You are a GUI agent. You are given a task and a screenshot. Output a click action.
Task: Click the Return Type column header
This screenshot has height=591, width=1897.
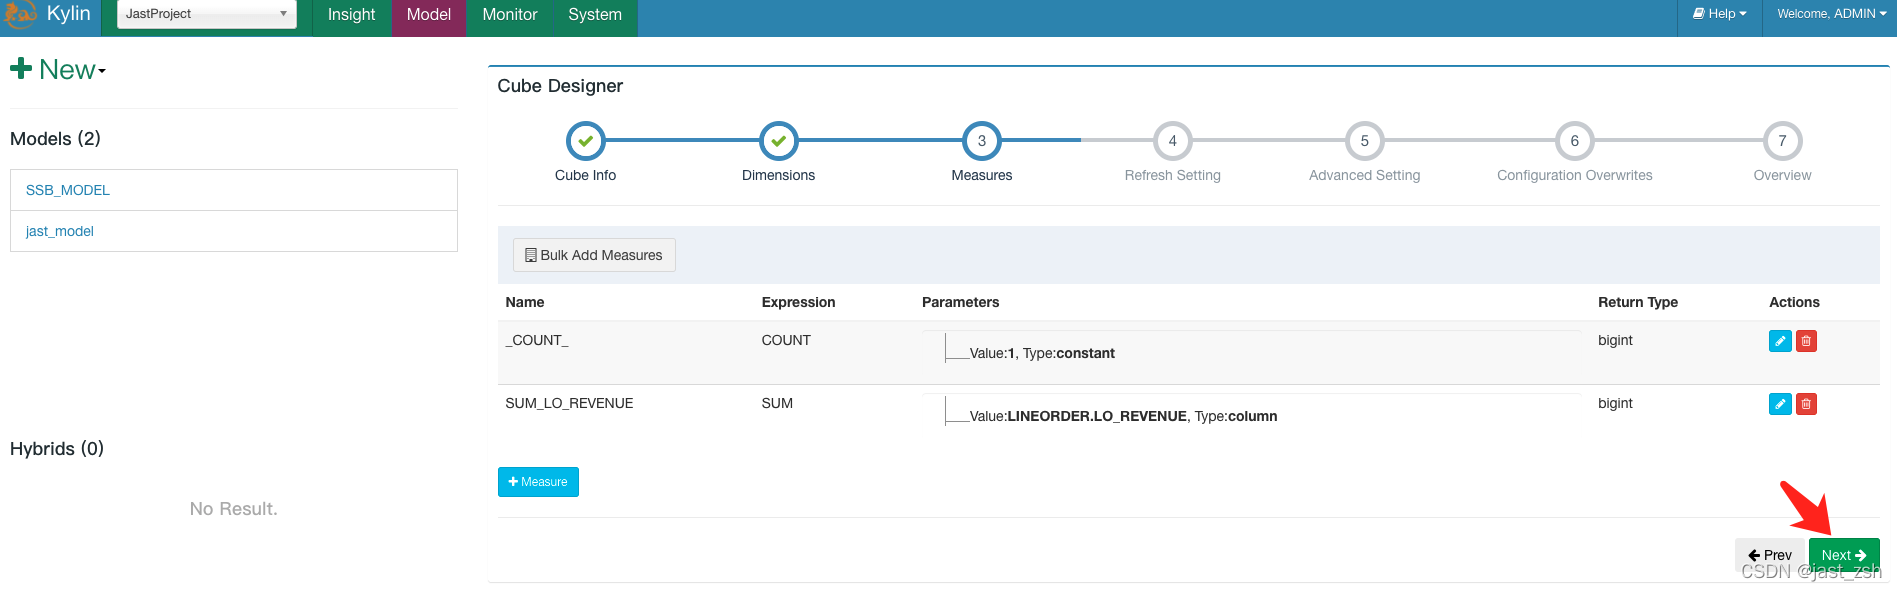[x=1638, y=302]
